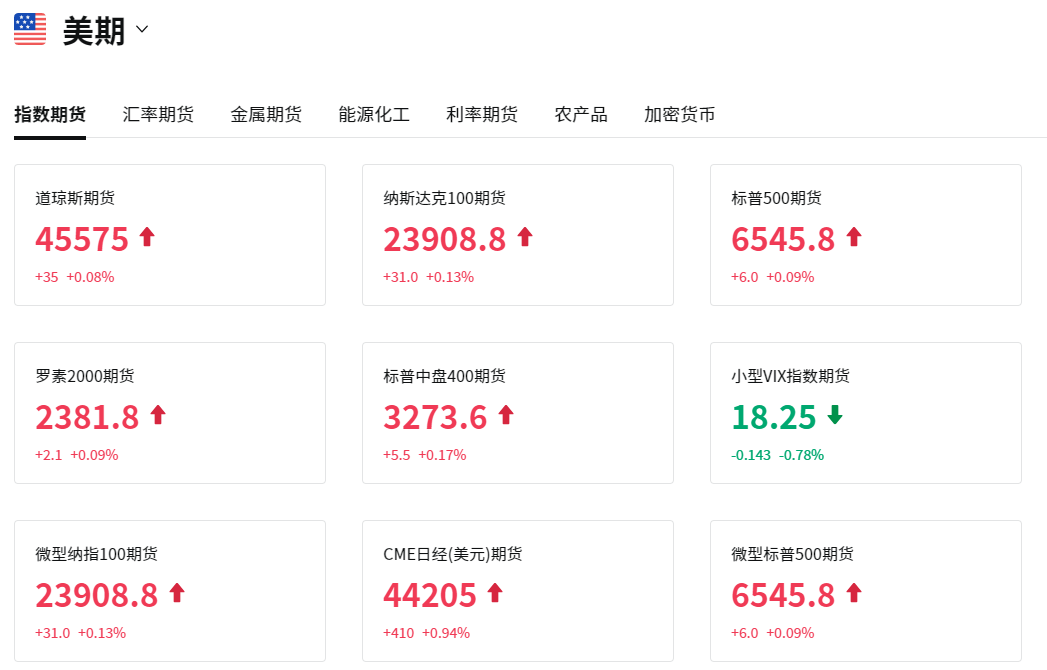Click the 23908.8 price in 微型纳指100期货 card

97,595
